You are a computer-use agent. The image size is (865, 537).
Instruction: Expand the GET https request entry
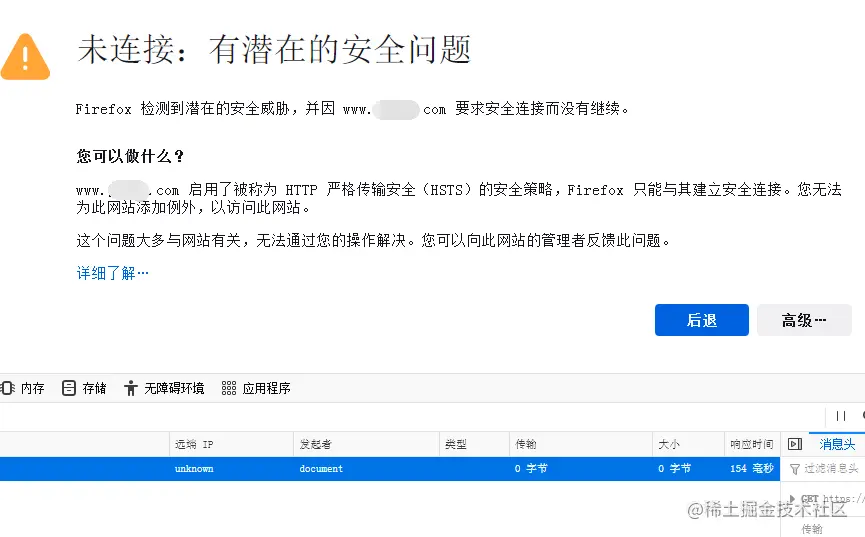pyautogui.click(x=792, y=499)
